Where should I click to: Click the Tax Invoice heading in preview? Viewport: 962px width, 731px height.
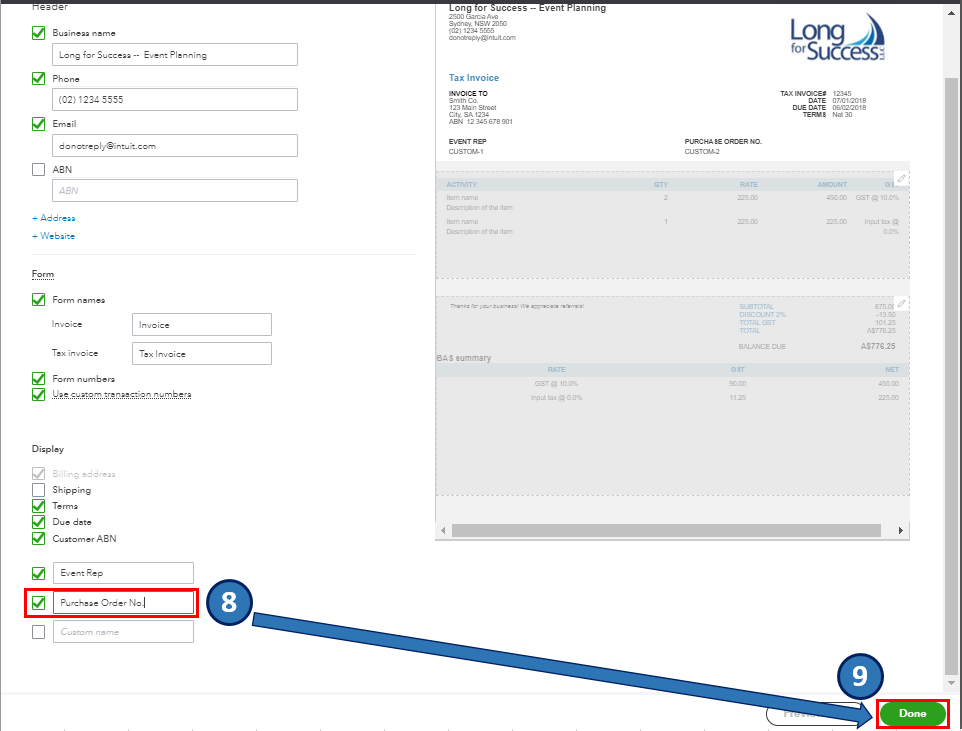[474, 78]
